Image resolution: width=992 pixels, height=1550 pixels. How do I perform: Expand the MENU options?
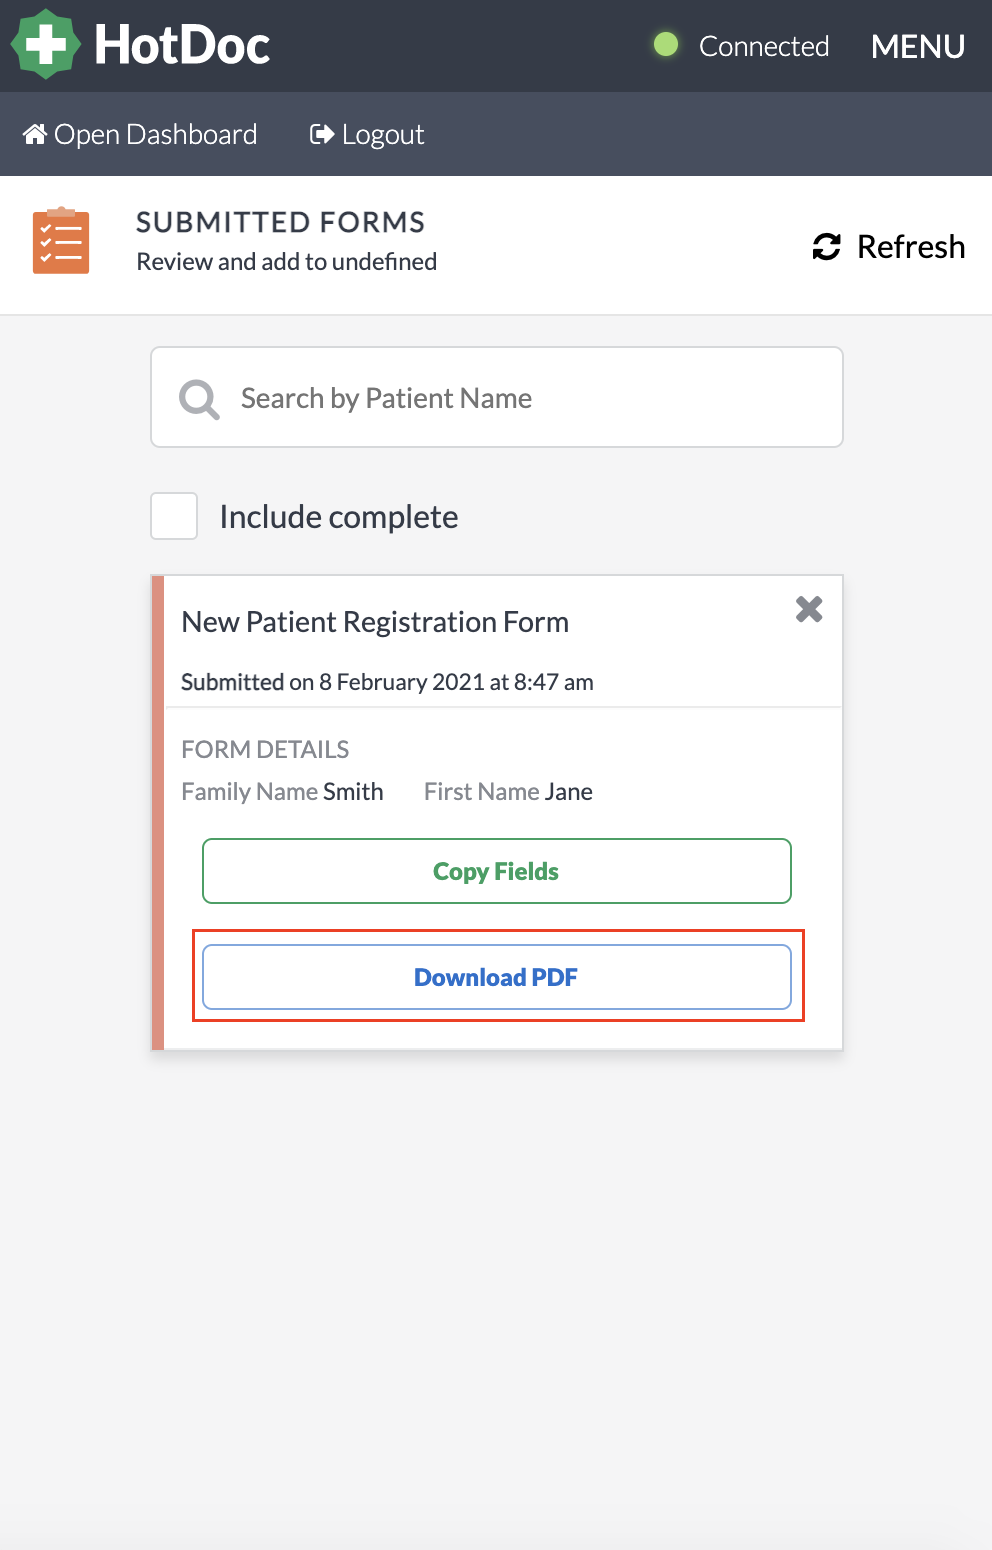point(917,46)
